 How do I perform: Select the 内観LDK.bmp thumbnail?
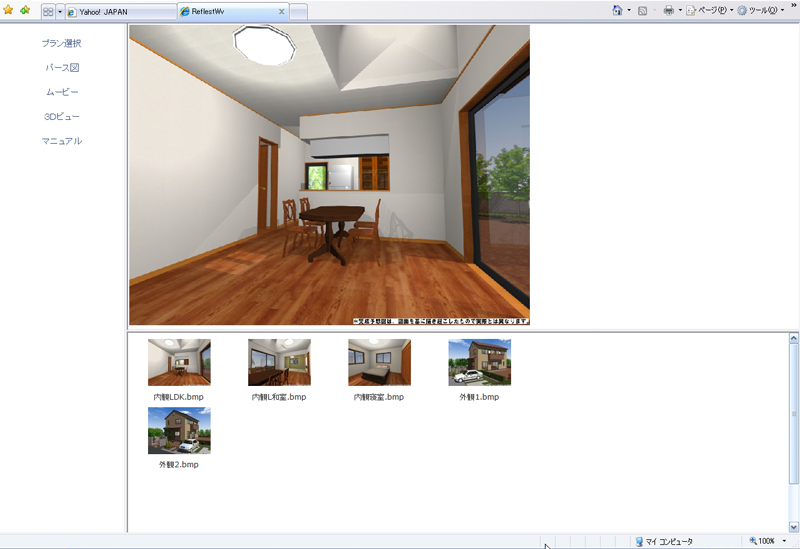(179, 362)
